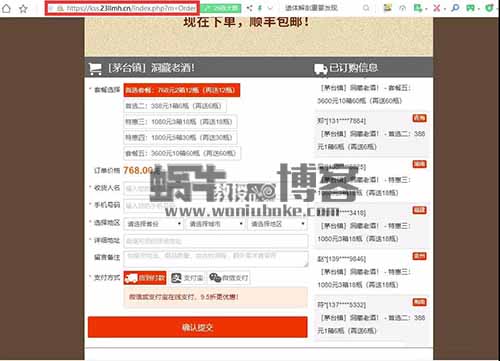Open the city selection dropdown
This screenshot has height=361, width=500.
tap(215, 224)
